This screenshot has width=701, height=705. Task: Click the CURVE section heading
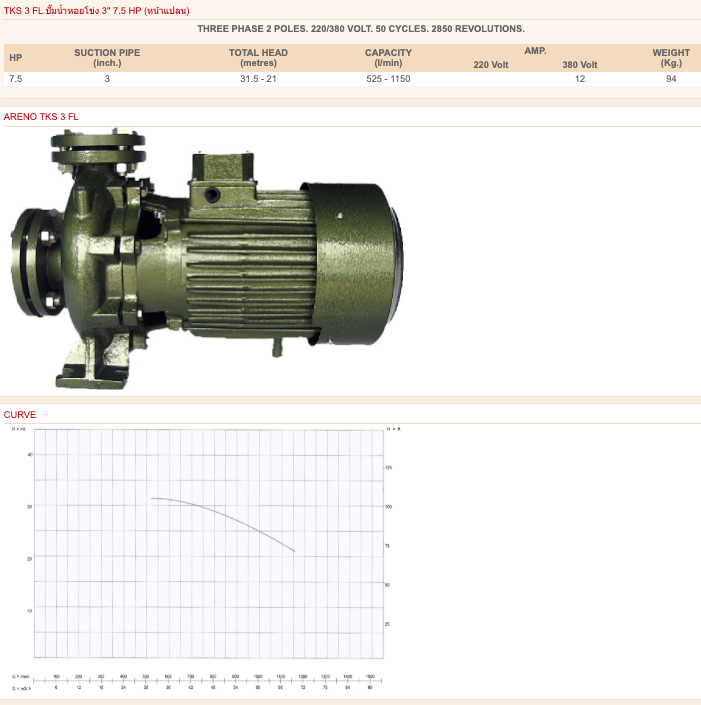coord(20,415)
